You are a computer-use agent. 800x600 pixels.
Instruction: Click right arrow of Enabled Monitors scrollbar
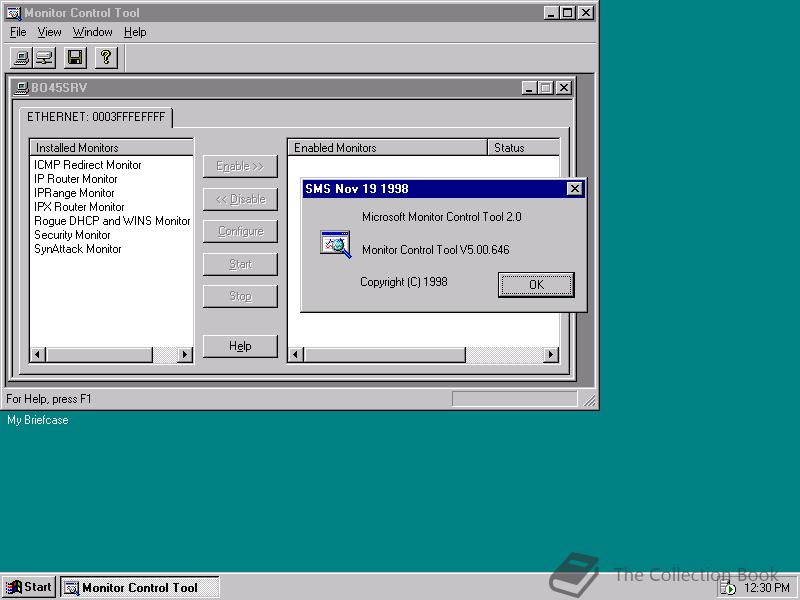click(551, 354)
